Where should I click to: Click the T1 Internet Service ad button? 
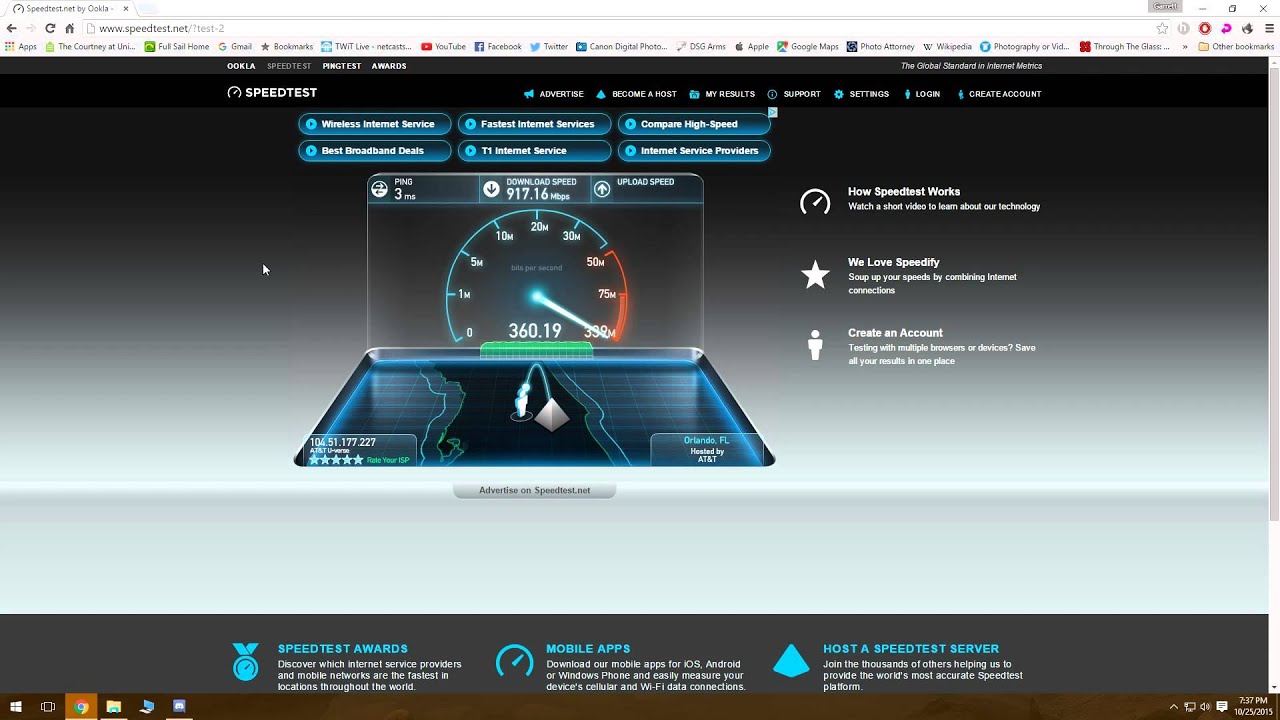click(534, 151)
